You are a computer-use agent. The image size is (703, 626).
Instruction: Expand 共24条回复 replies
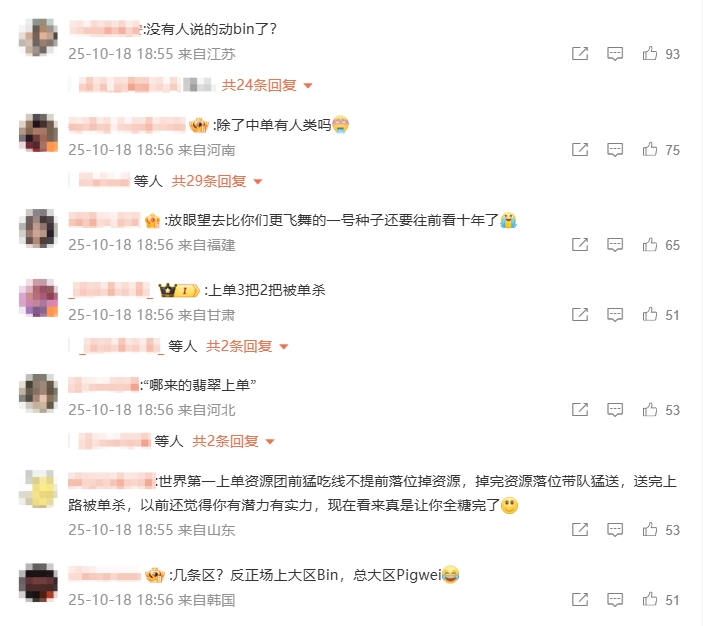[x=267, y=85]
